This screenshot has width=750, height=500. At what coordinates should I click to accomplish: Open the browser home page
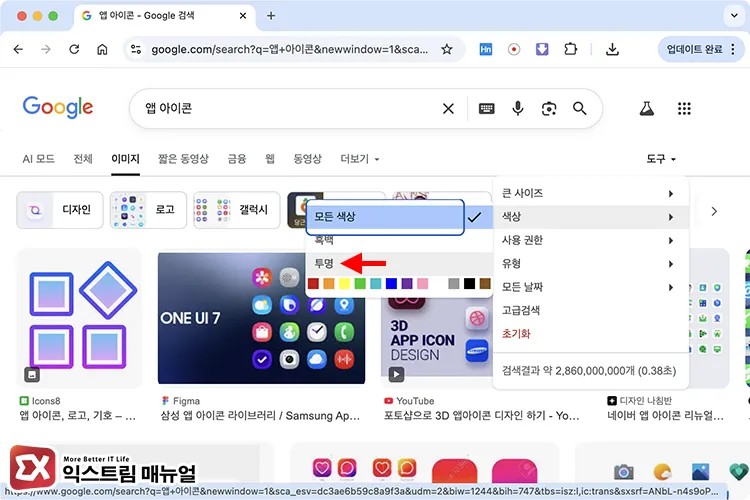point(102,49)
